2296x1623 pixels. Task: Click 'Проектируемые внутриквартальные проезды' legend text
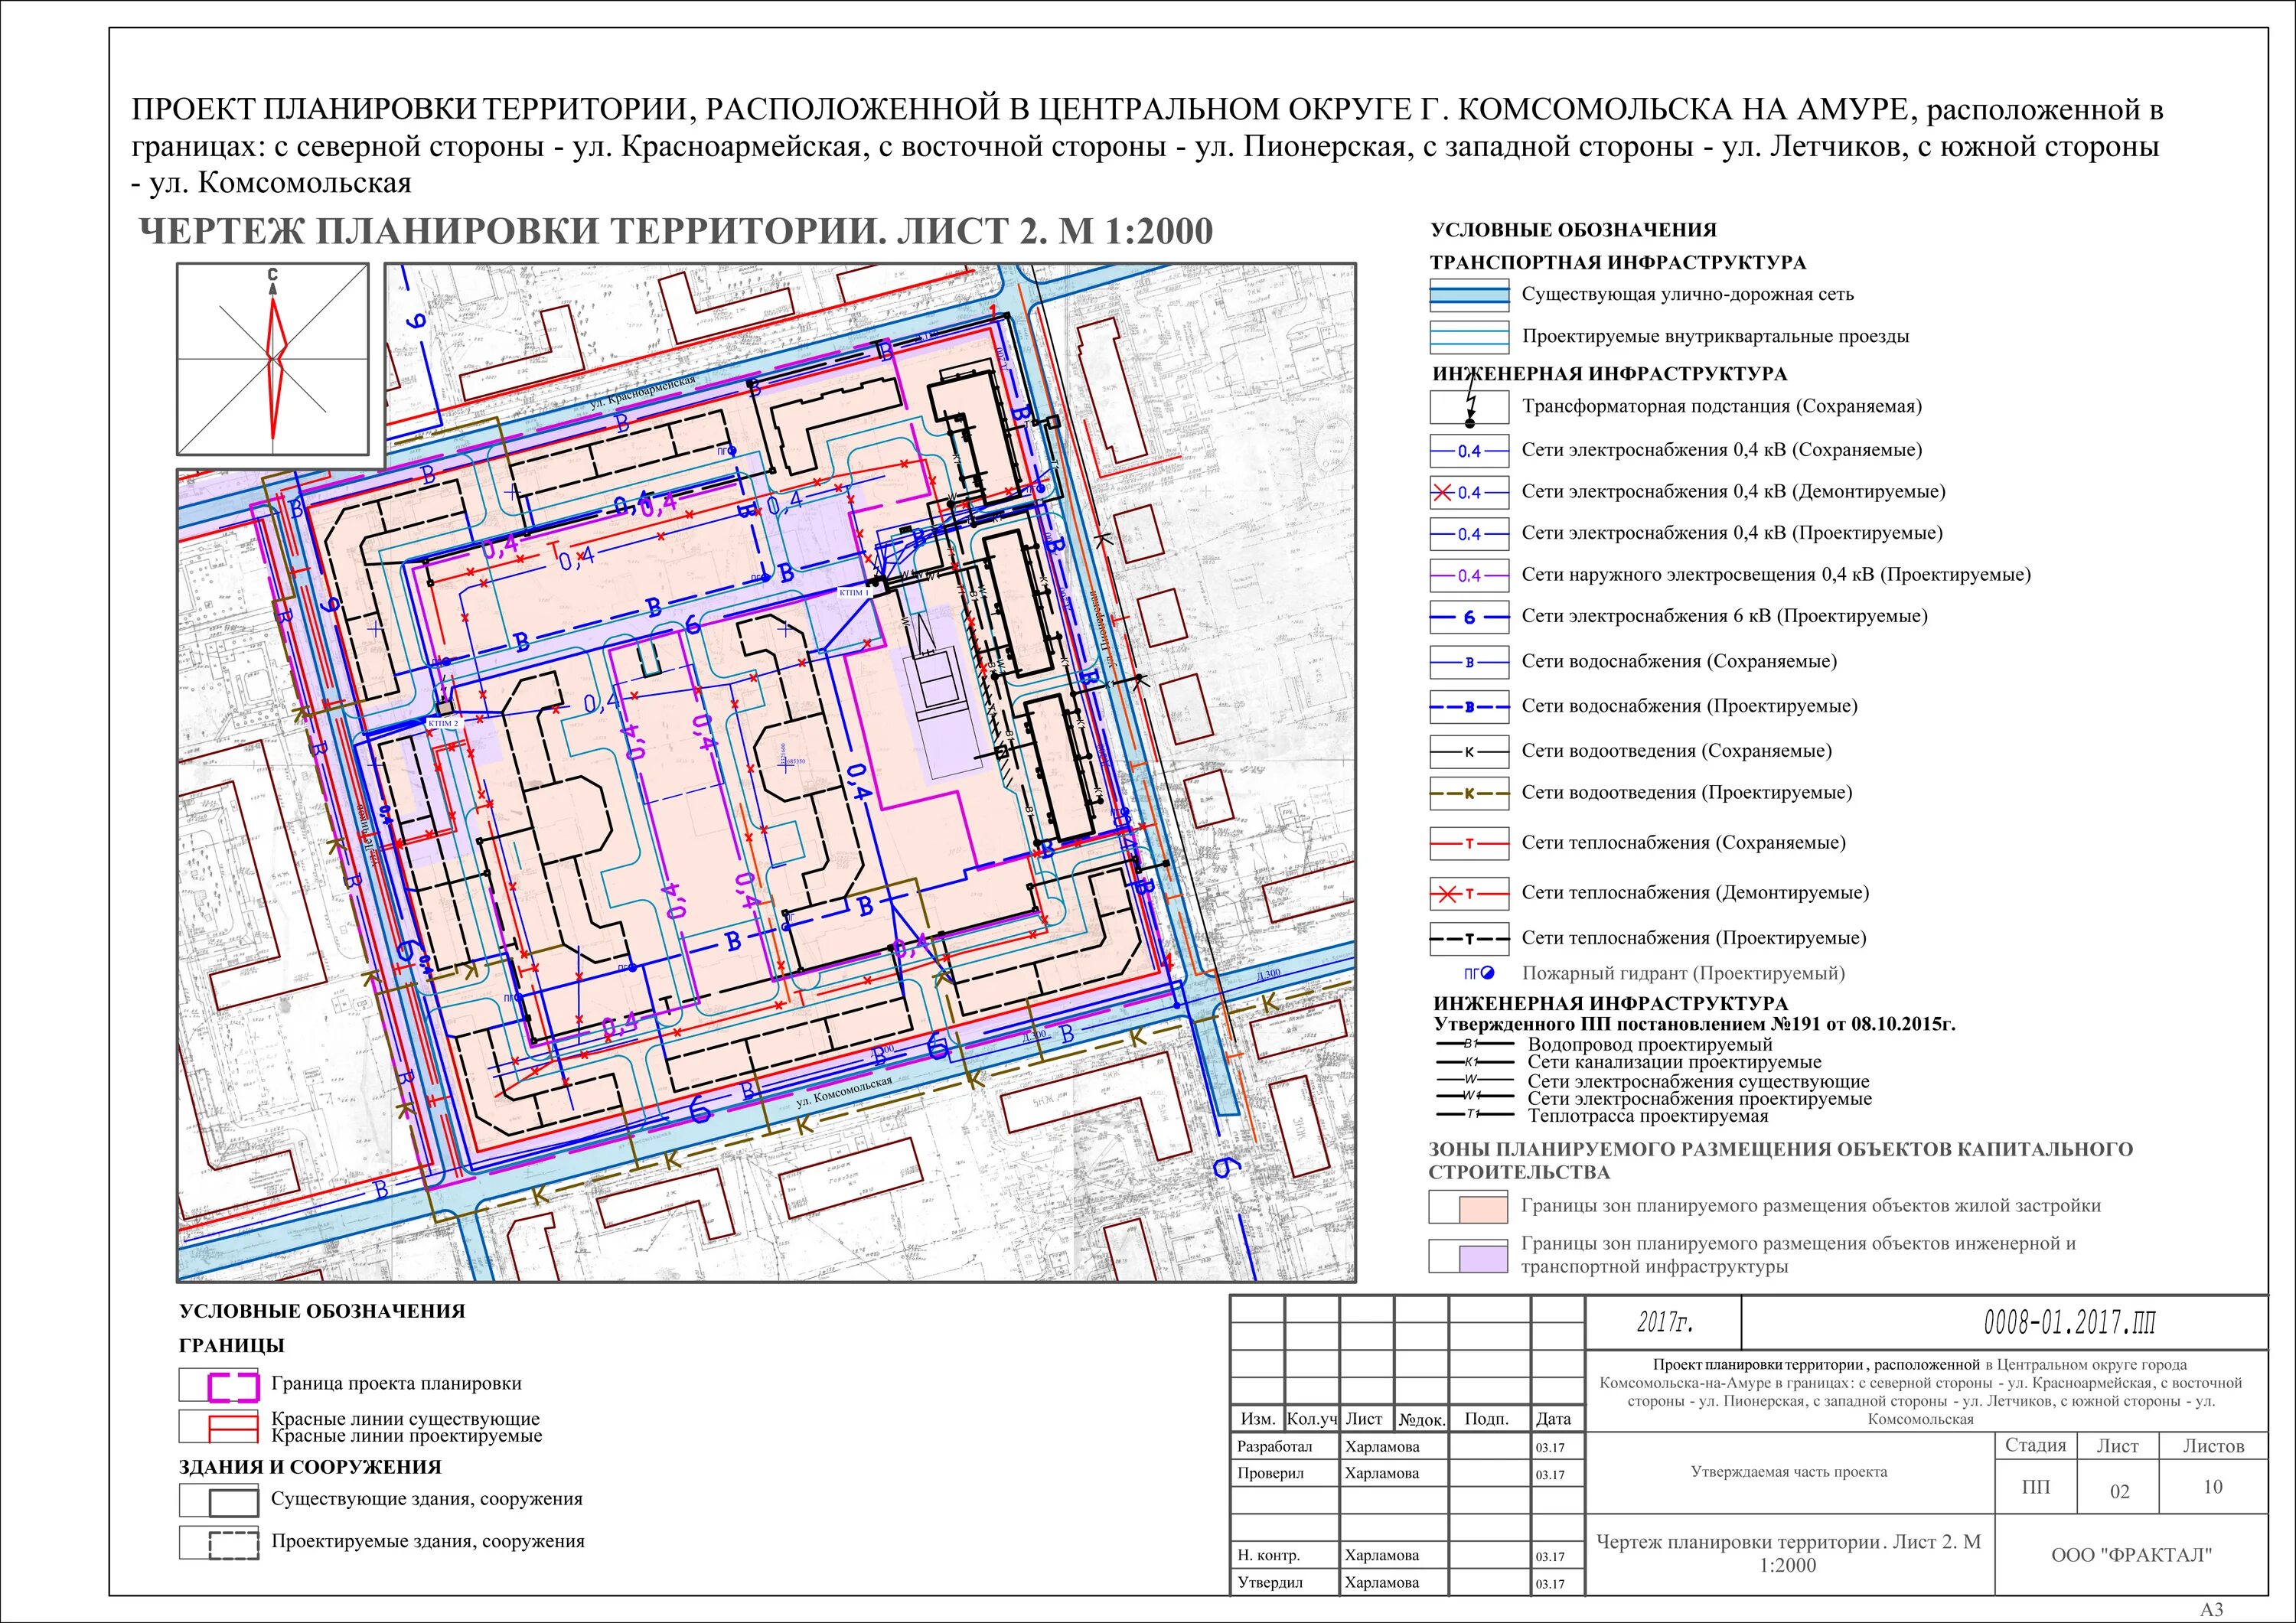[1716, 336]
